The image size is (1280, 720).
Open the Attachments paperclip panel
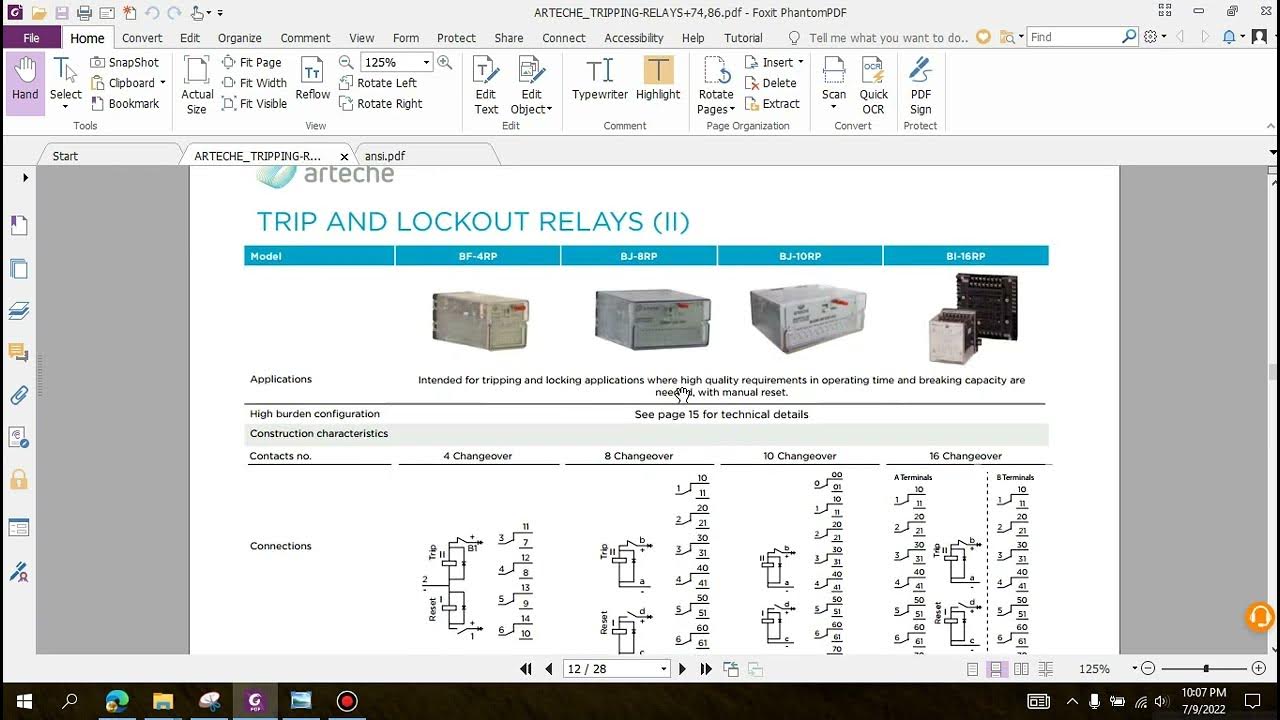(18, 395)
